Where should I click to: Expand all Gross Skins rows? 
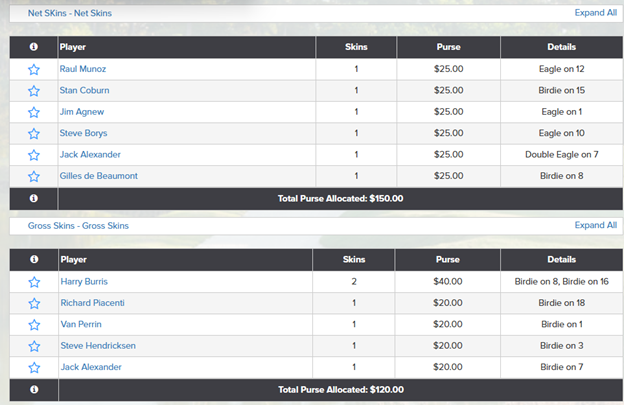(x=595, y=225)
